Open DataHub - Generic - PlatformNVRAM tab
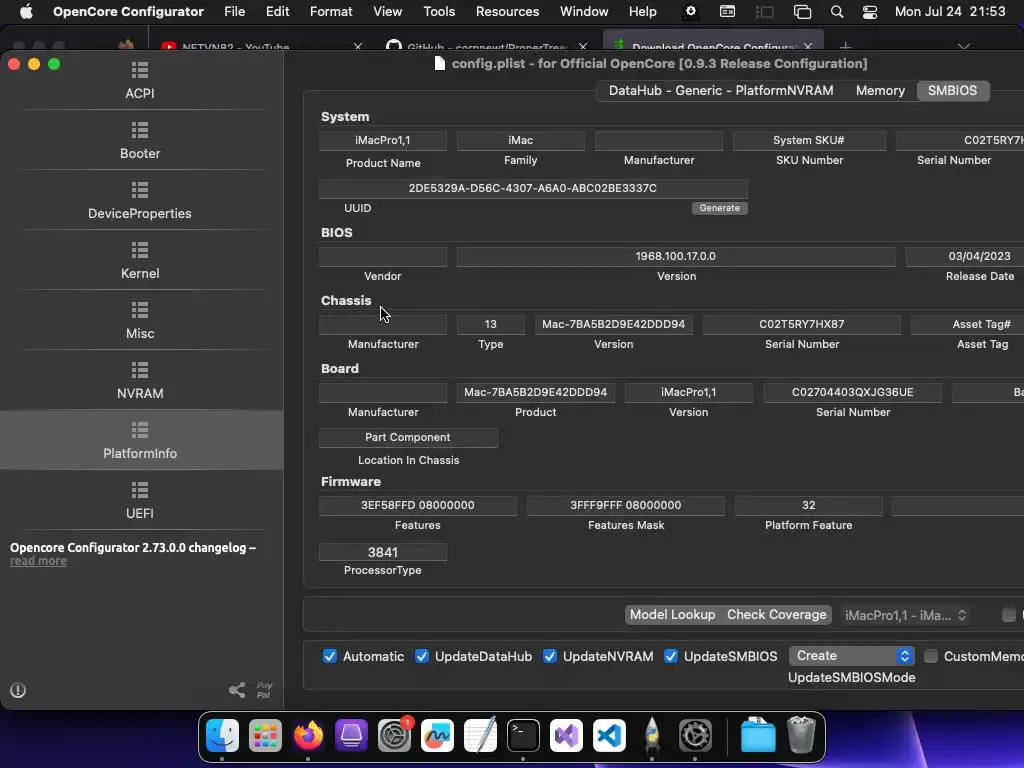Screen dimensions: 1024x768 [721, 91]
